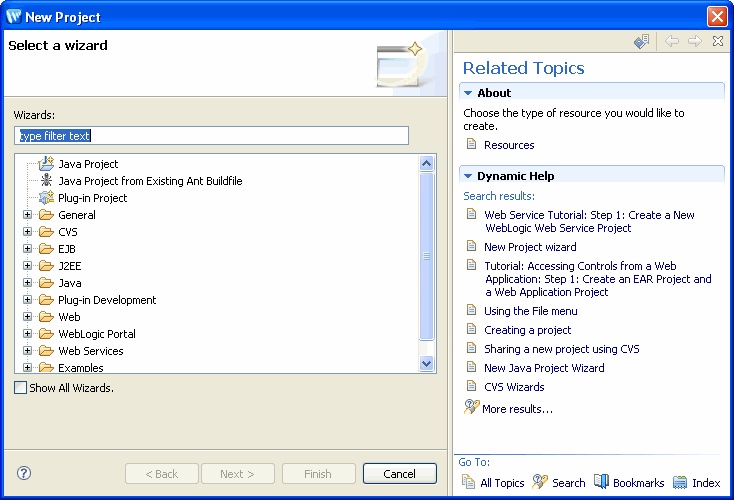This screenshot has width=734, height=500.
Task: Click the New Project wizard document icon
Action: pyautogui.click(x=471, y=246)
